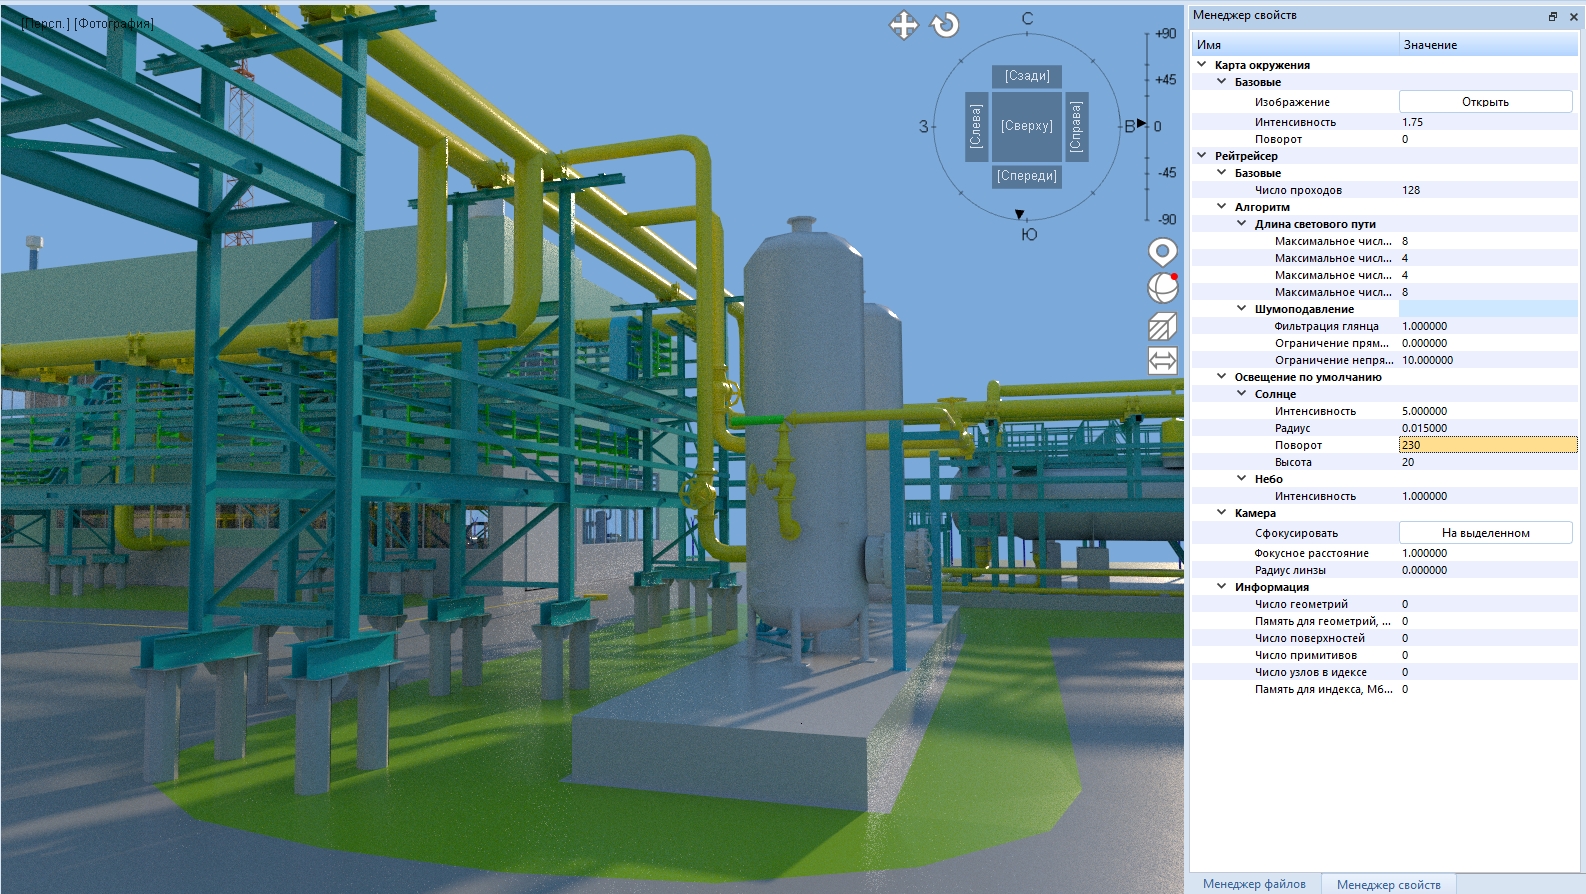Switch to Менеджер файлов tab
Viewport: 1586px width, 894px height.
click(1254, 884)
